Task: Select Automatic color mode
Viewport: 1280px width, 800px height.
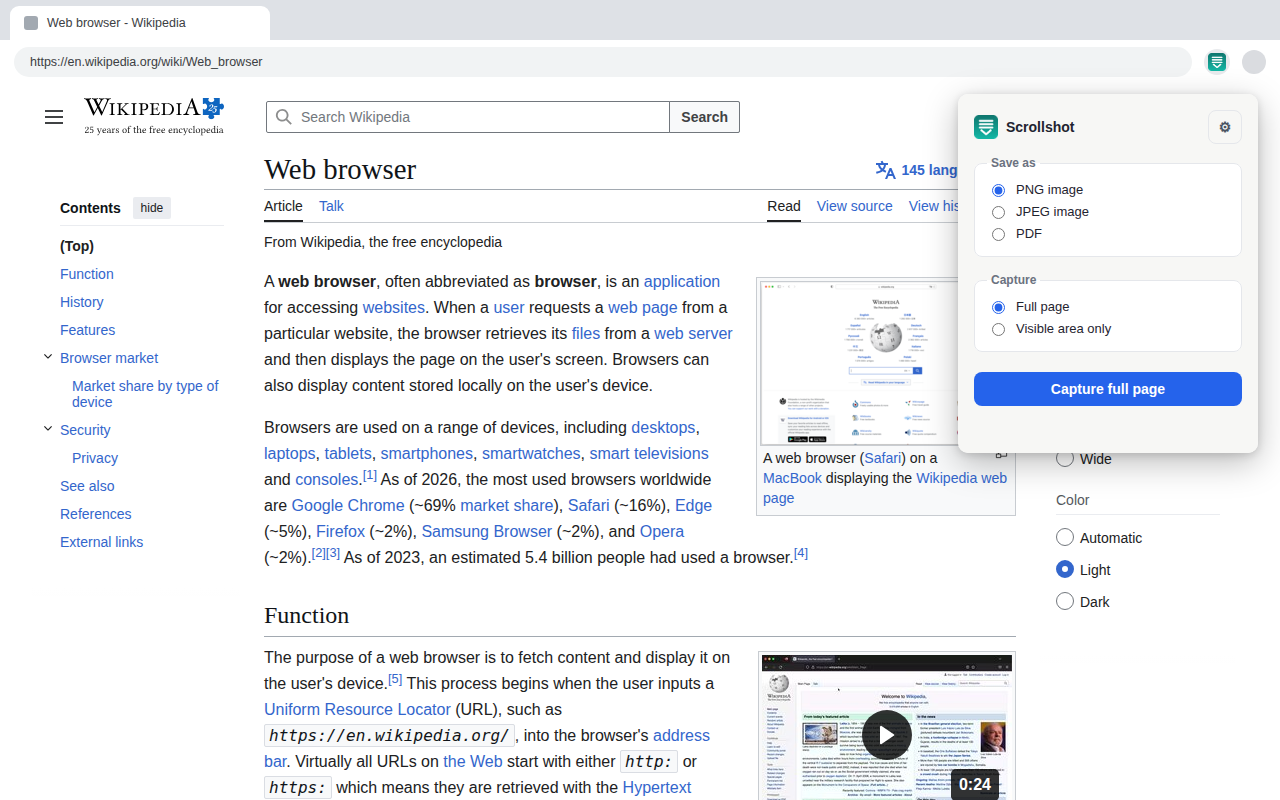Action: click(x=1065, y=538)
